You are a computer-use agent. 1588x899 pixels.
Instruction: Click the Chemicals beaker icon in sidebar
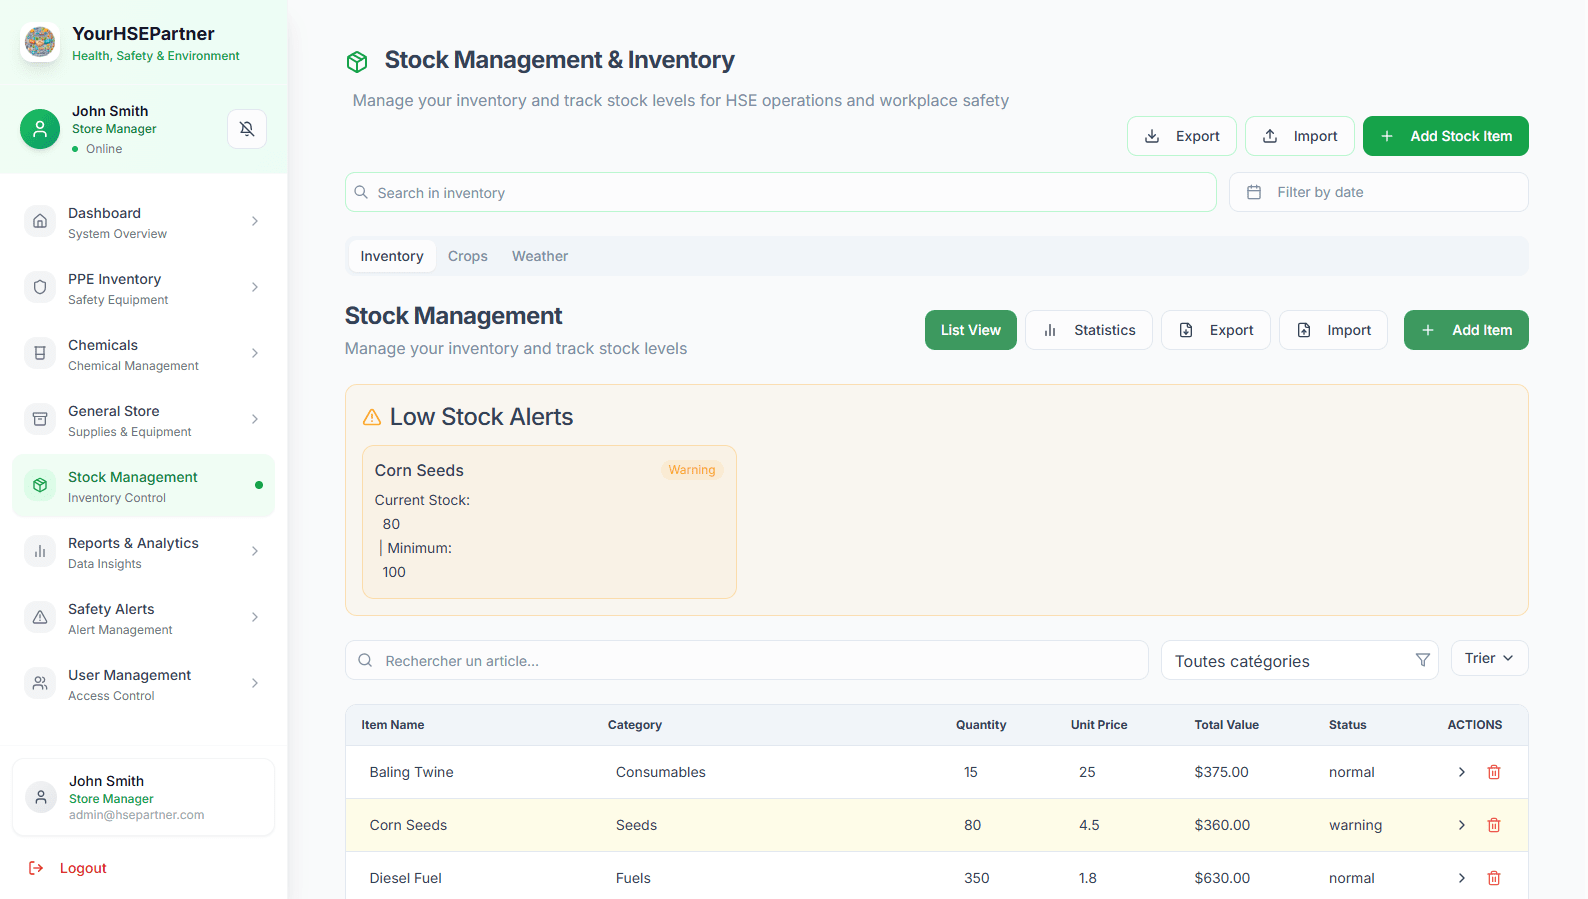[40, 353]
